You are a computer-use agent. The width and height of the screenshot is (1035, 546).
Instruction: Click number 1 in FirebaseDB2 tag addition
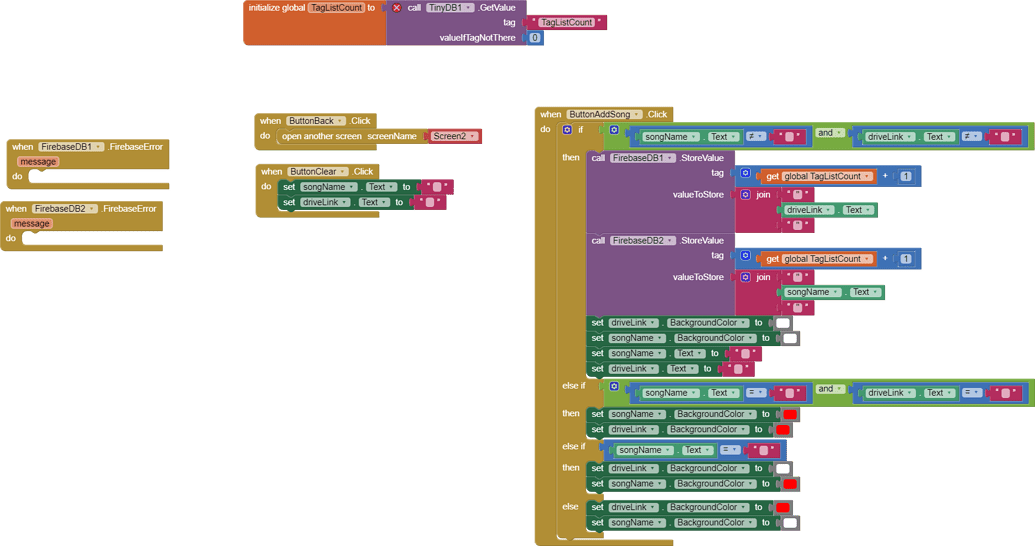pyautogui.click(x=906, y=259)
